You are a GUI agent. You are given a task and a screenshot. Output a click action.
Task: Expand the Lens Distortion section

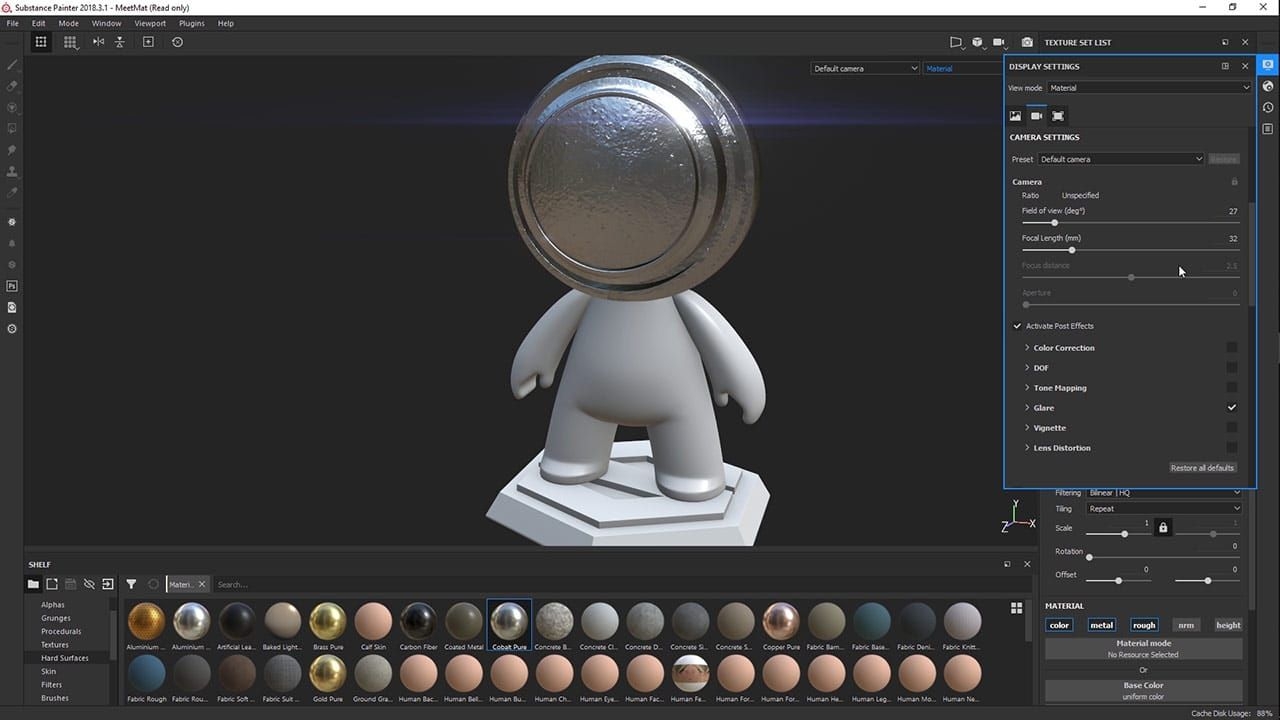coord(1027,448)
